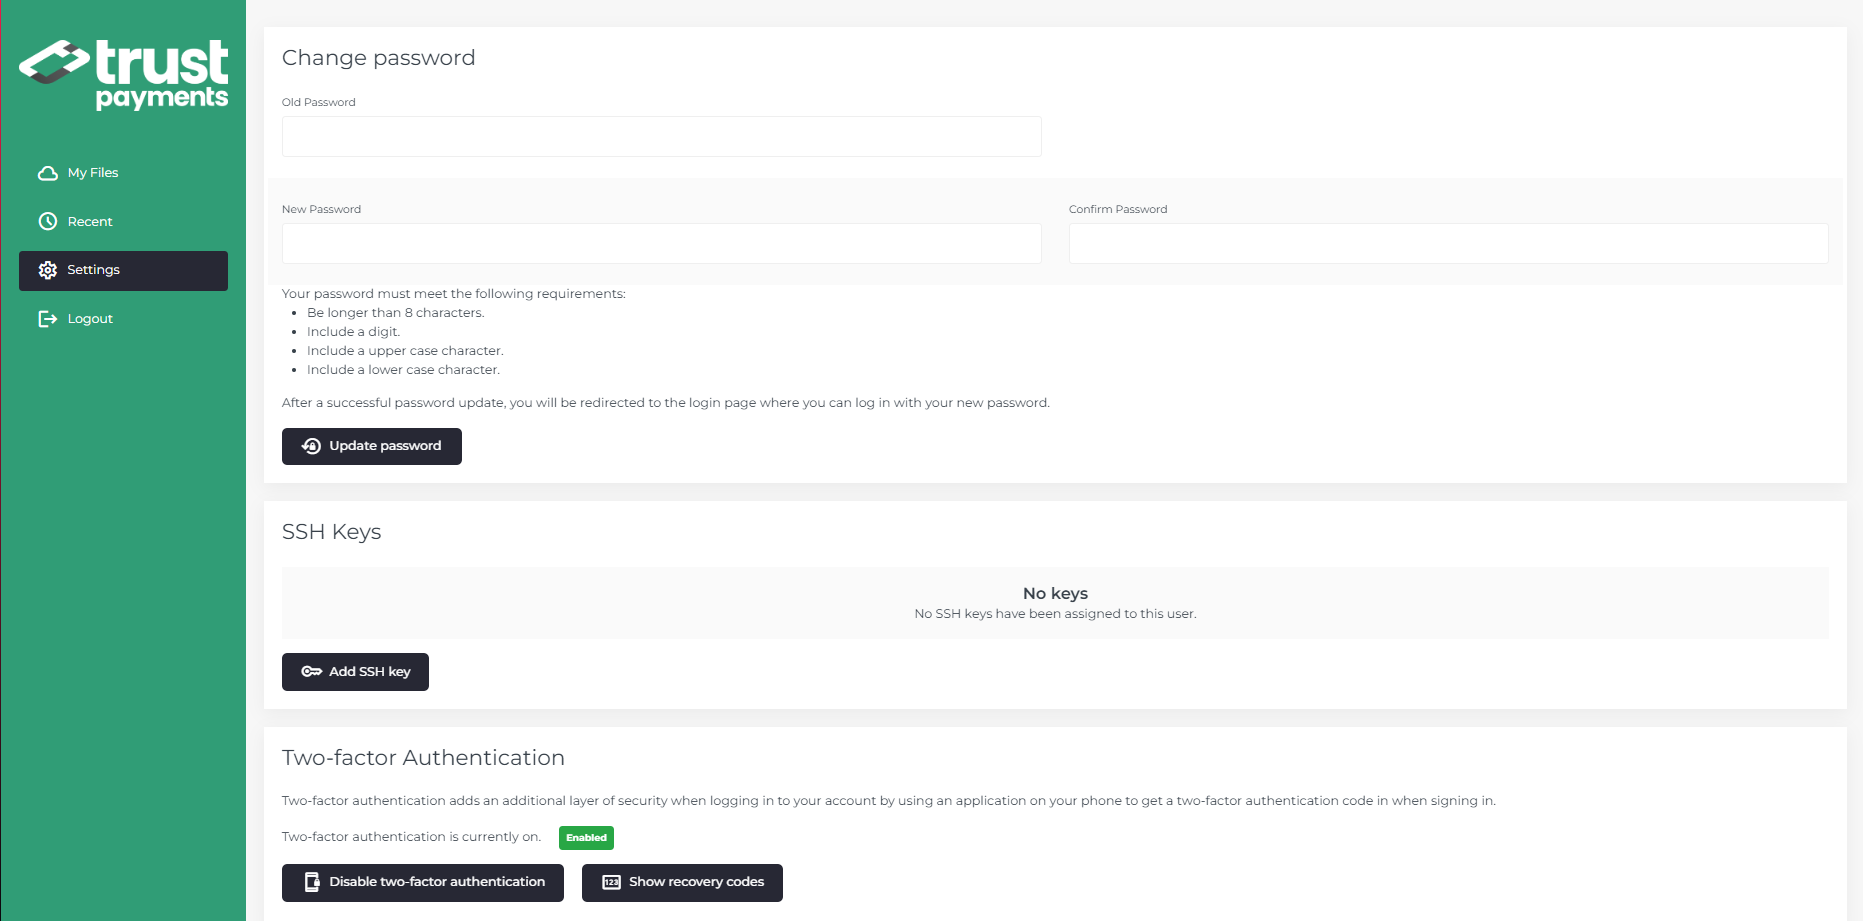Click the key icon on Add SSH key

(x=311, y=672)
